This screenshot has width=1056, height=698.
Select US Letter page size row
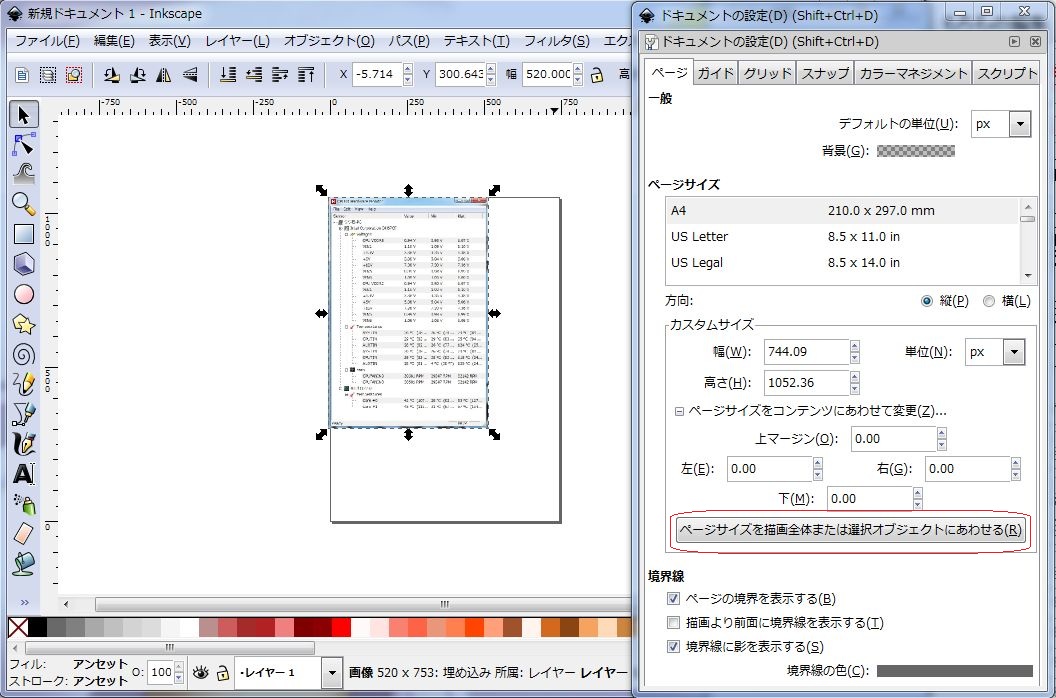842,236
